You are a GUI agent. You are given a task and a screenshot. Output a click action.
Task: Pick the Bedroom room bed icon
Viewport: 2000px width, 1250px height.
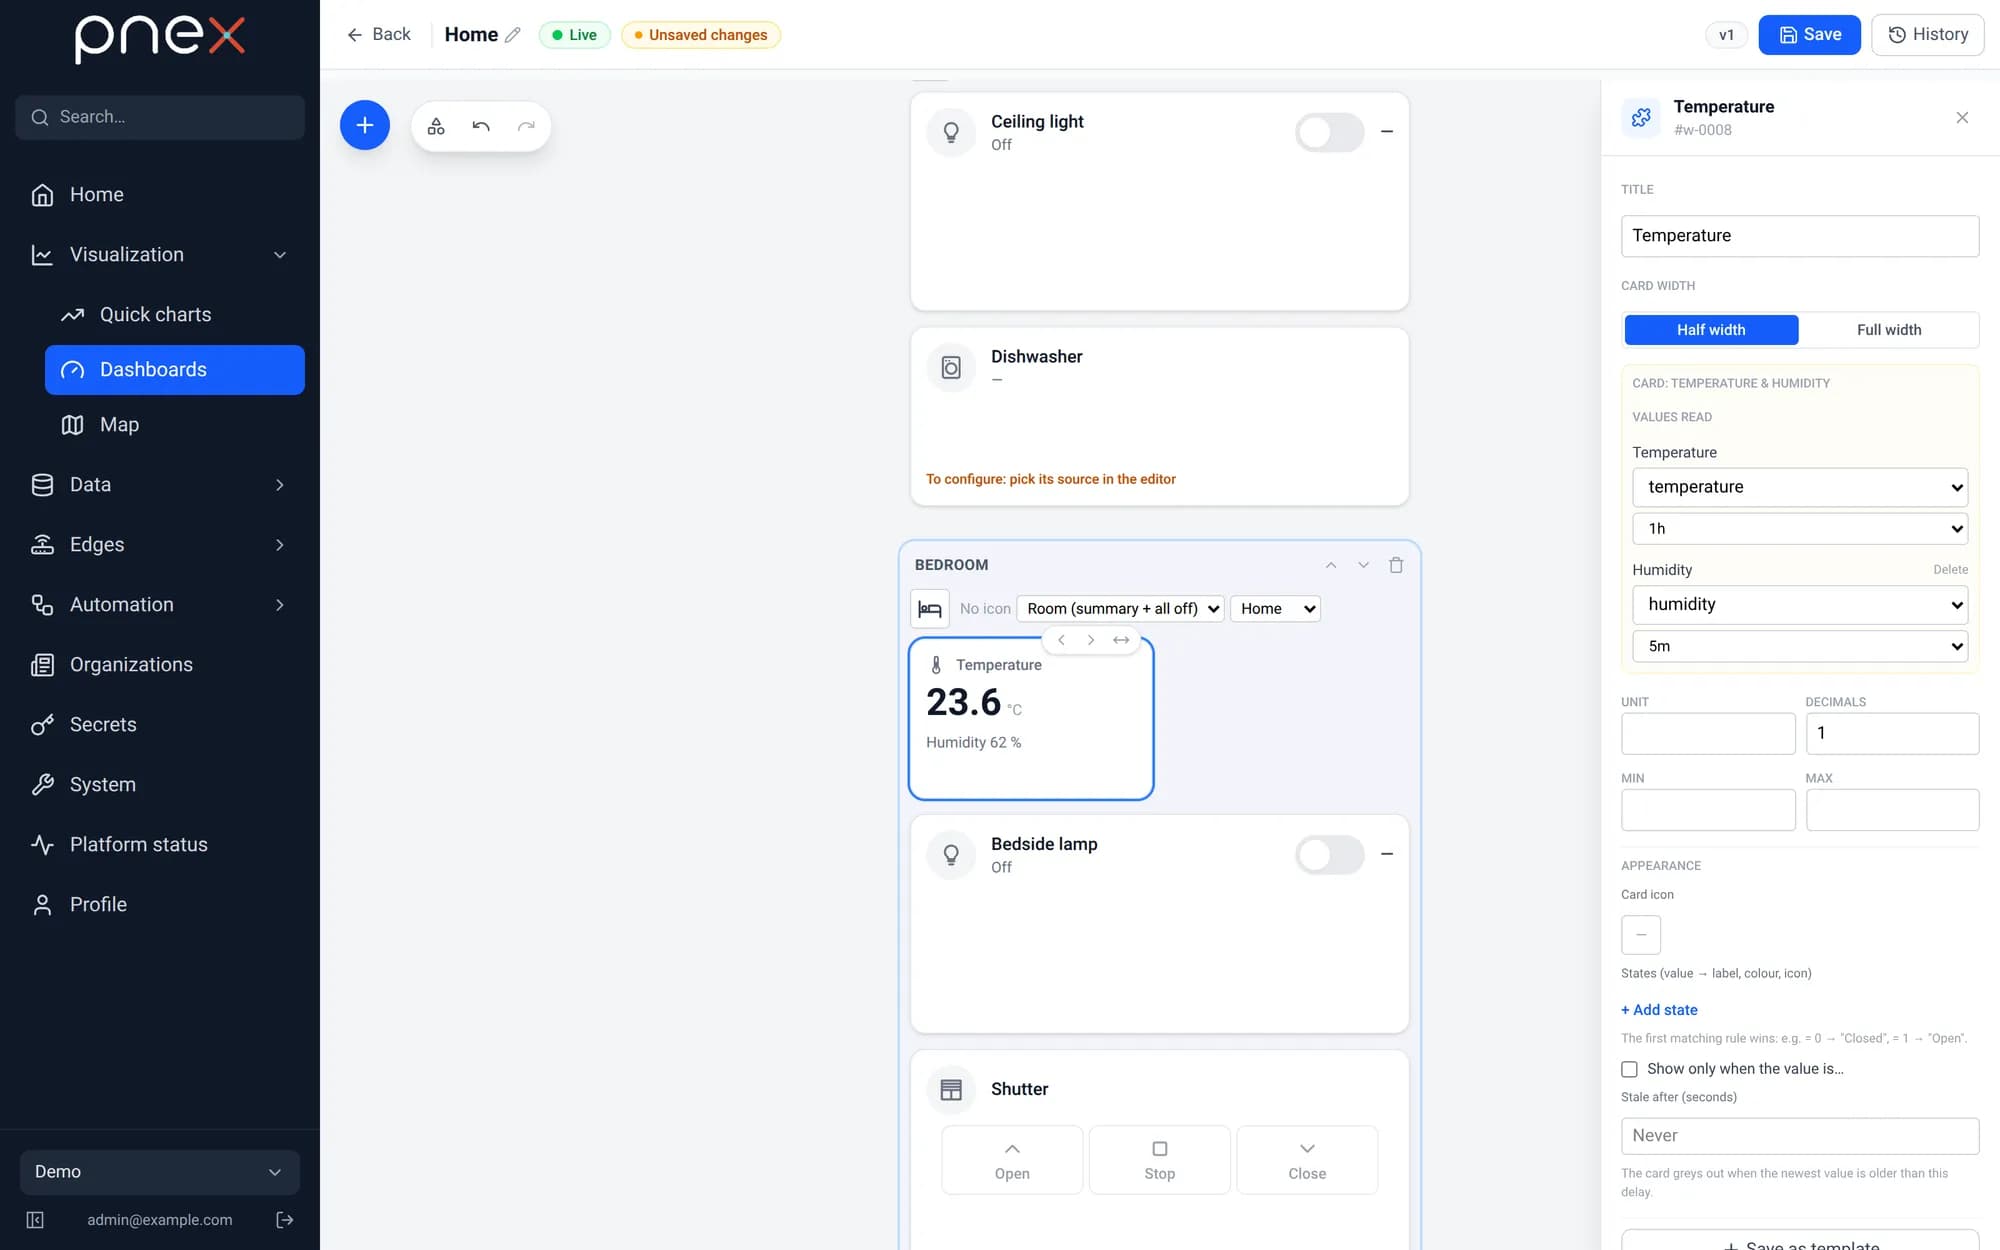(x=930, y=609)
